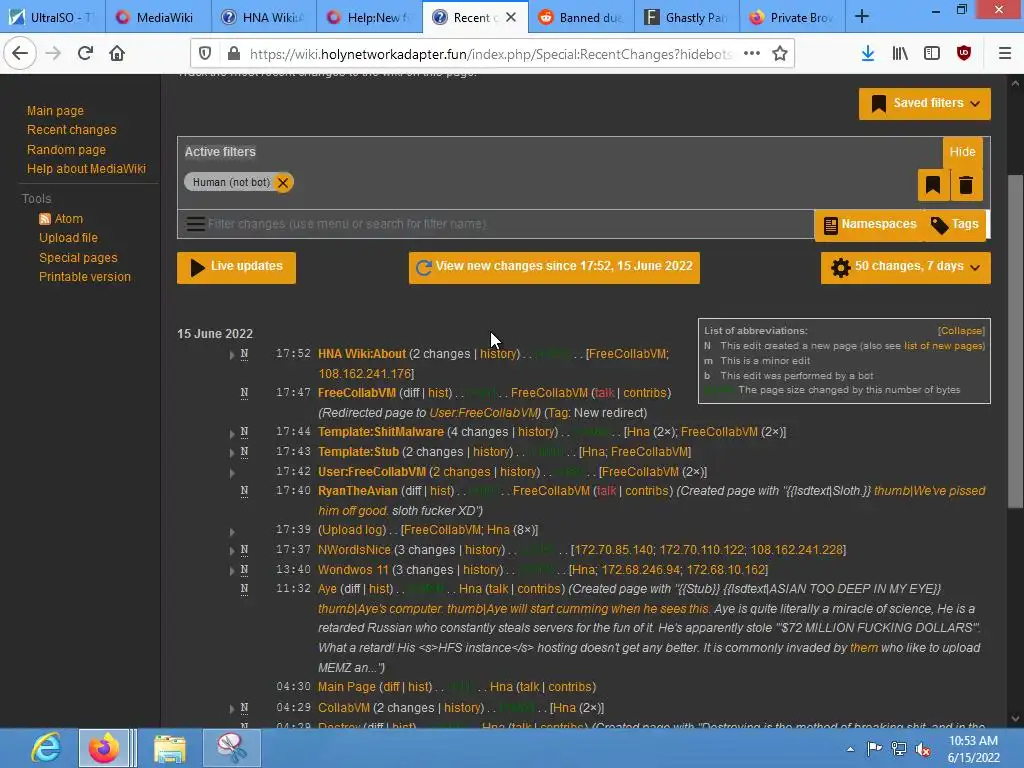Remove the Human (not bot) filter

tap(283, 182)
